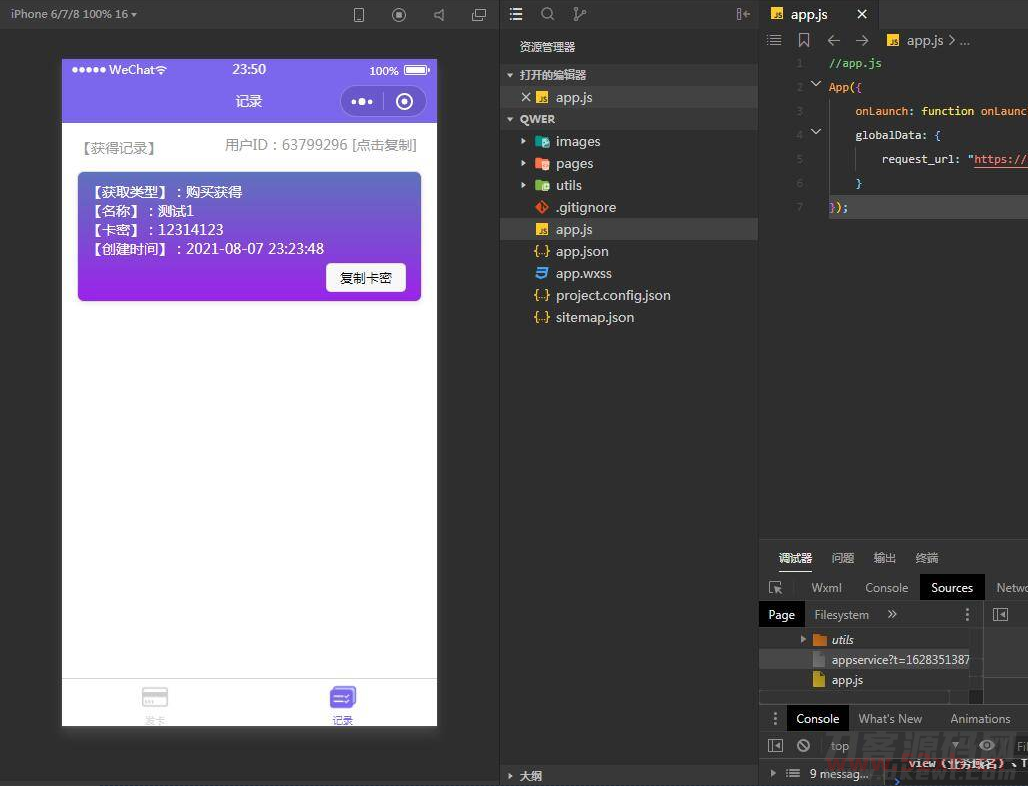Open the mini program capsule menu (•••)
Screen dimensions: 1028x786
tap(360, 101)
